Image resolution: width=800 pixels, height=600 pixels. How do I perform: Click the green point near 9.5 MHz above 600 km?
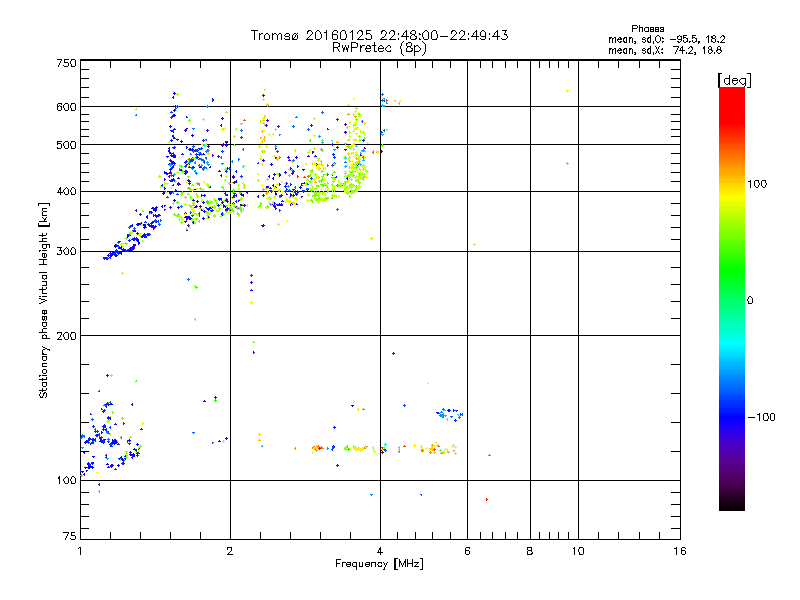[567, 91]
